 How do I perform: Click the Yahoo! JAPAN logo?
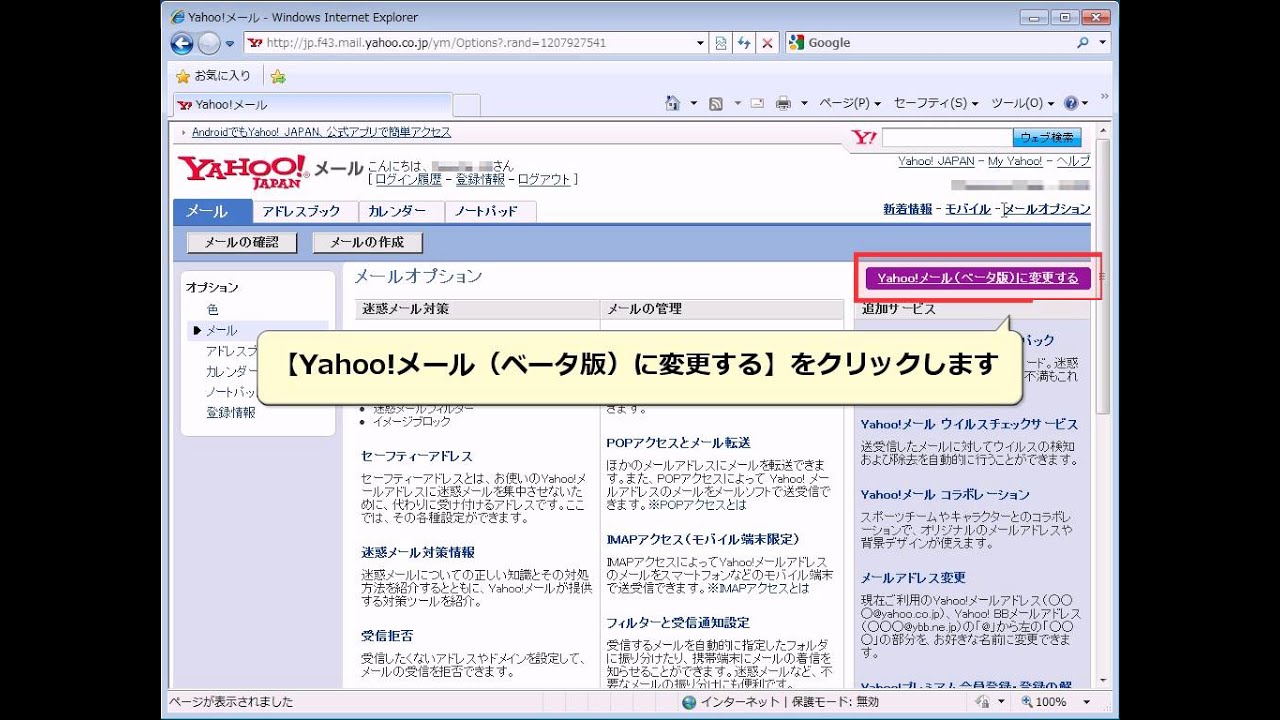point(243,171)
